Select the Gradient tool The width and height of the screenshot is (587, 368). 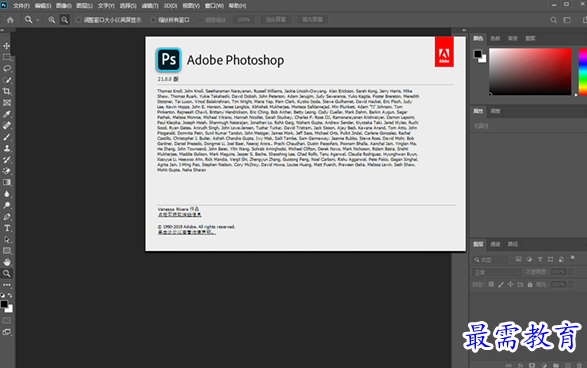click(7, 182)
